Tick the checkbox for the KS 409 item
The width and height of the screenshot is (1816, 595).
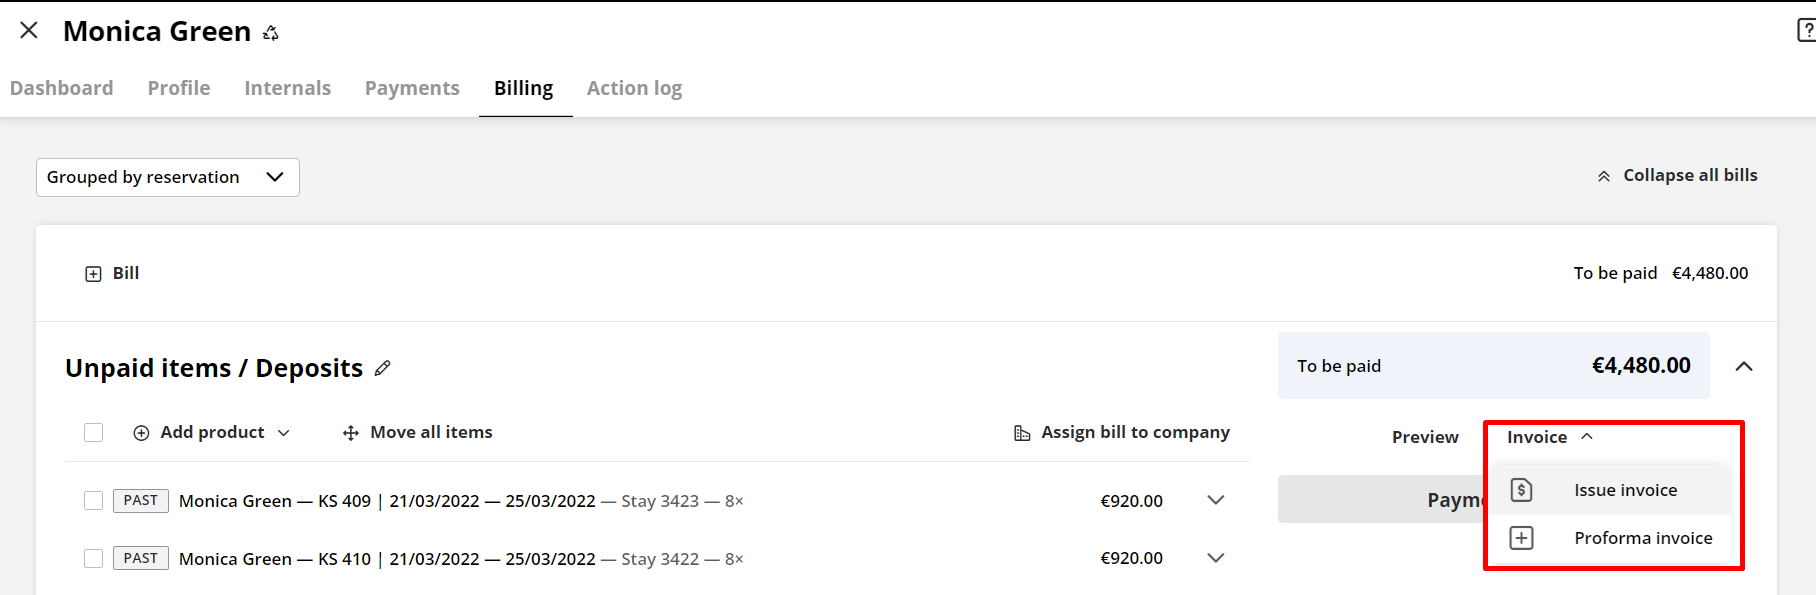[93, 500]
